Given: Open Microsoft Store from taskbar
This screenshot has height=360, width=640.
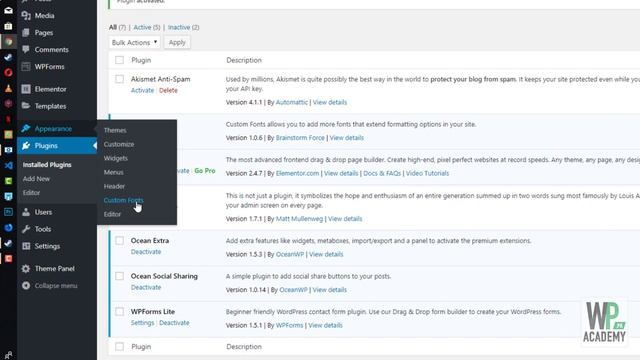Looking at the screenshot, I should [8, 26].
